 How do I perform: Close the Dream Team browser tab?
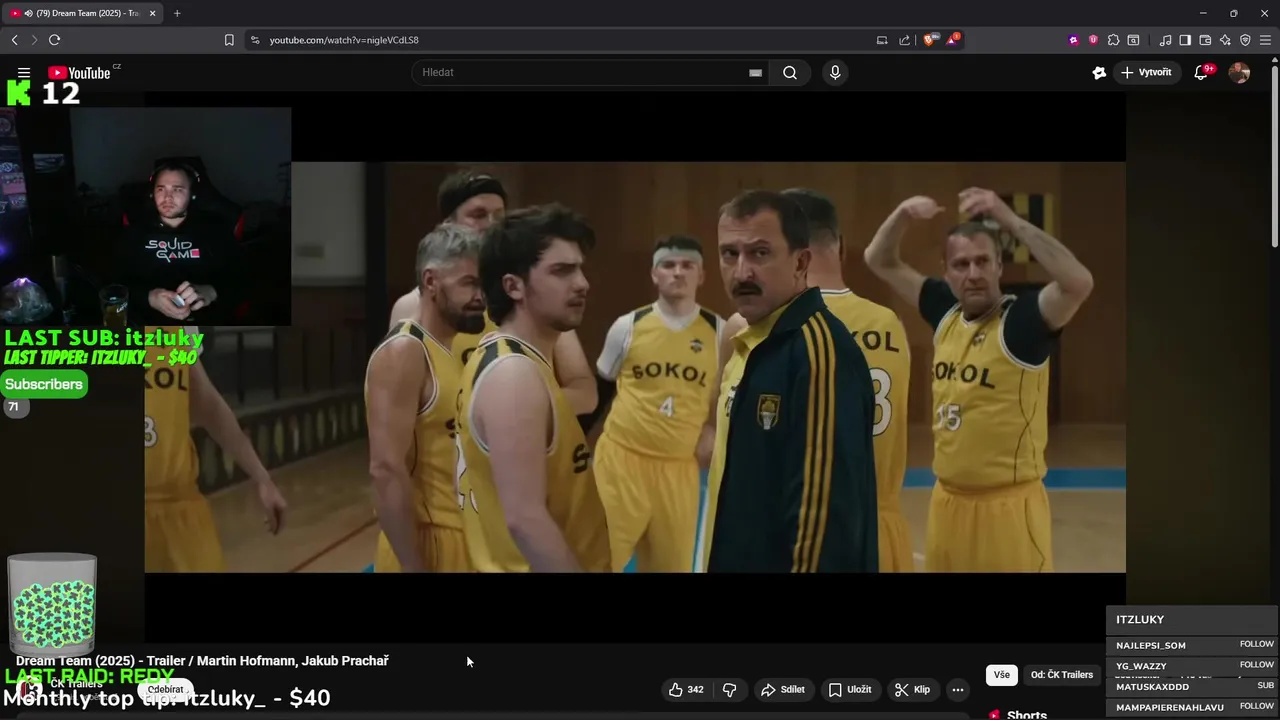tap(153, 13)
